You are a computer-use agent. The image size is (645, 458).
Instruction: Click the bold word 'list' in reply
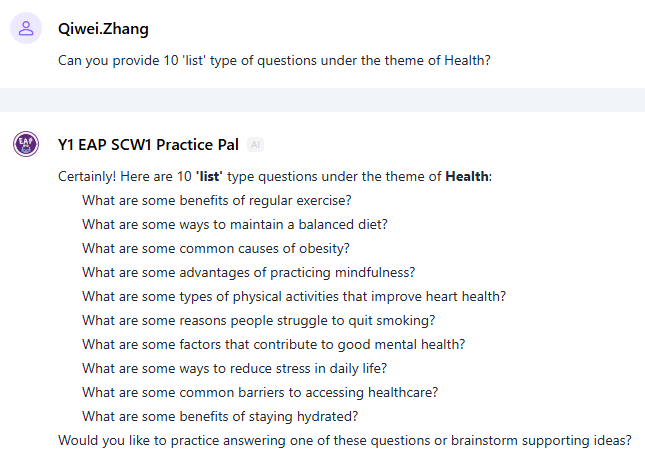[209, 176]
